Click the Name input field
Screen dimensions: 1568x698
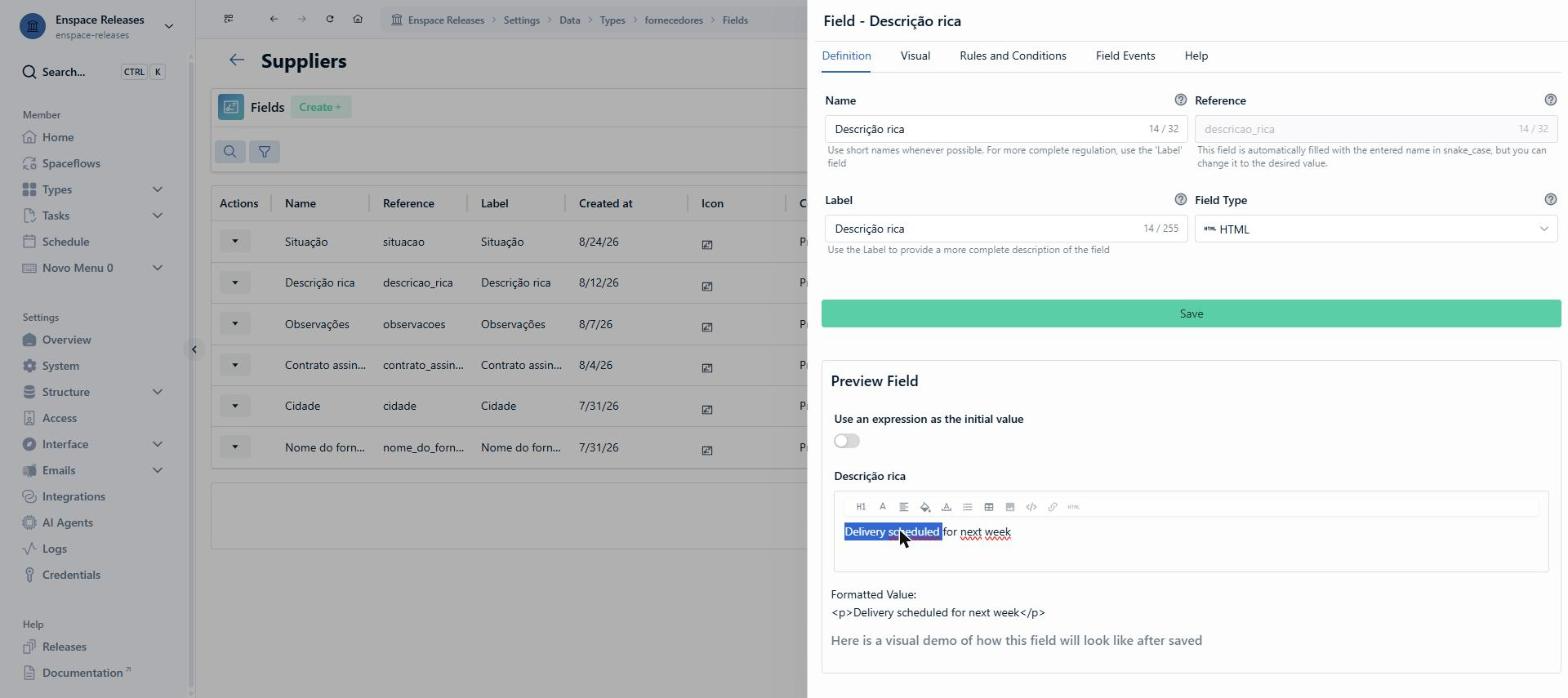1006,129
